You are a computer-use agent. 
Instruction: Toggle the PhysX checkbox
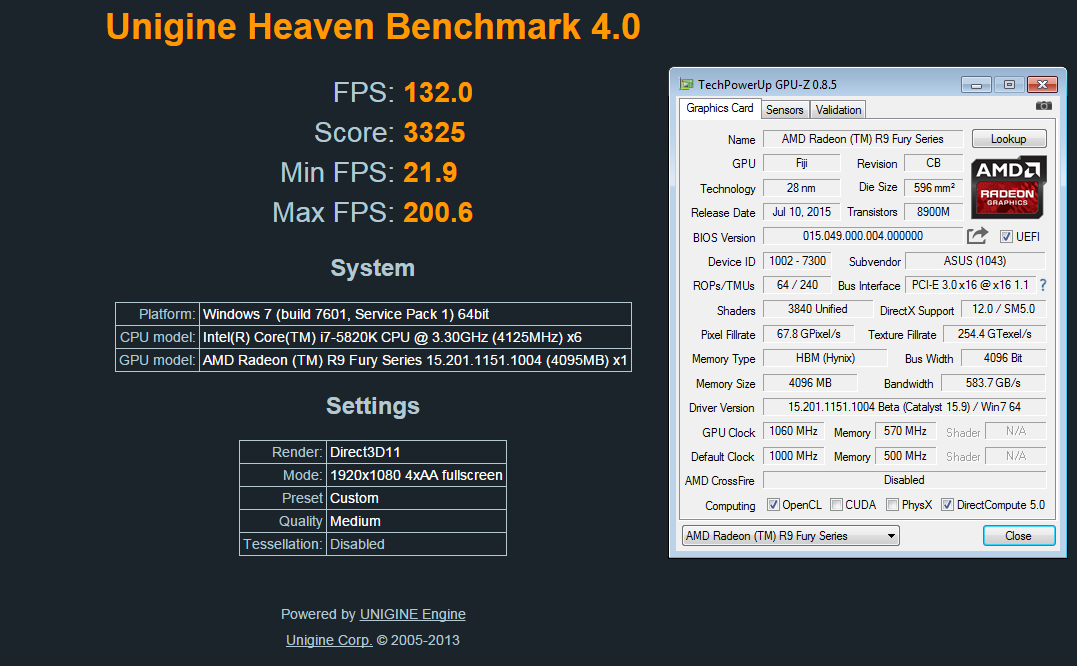point(892,505)
